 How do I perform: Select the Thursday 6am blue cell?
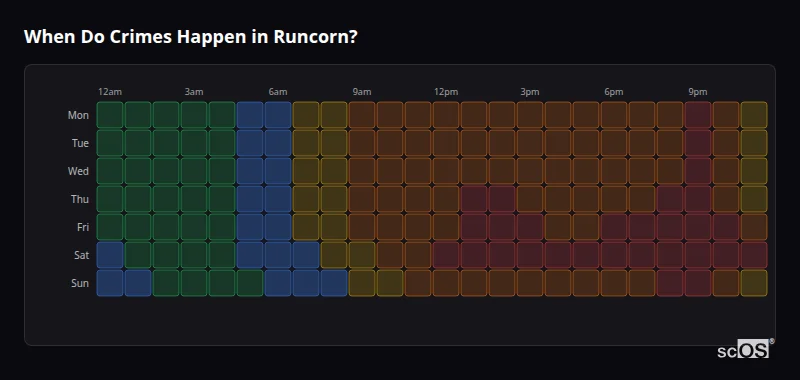[x=278, y=199]
